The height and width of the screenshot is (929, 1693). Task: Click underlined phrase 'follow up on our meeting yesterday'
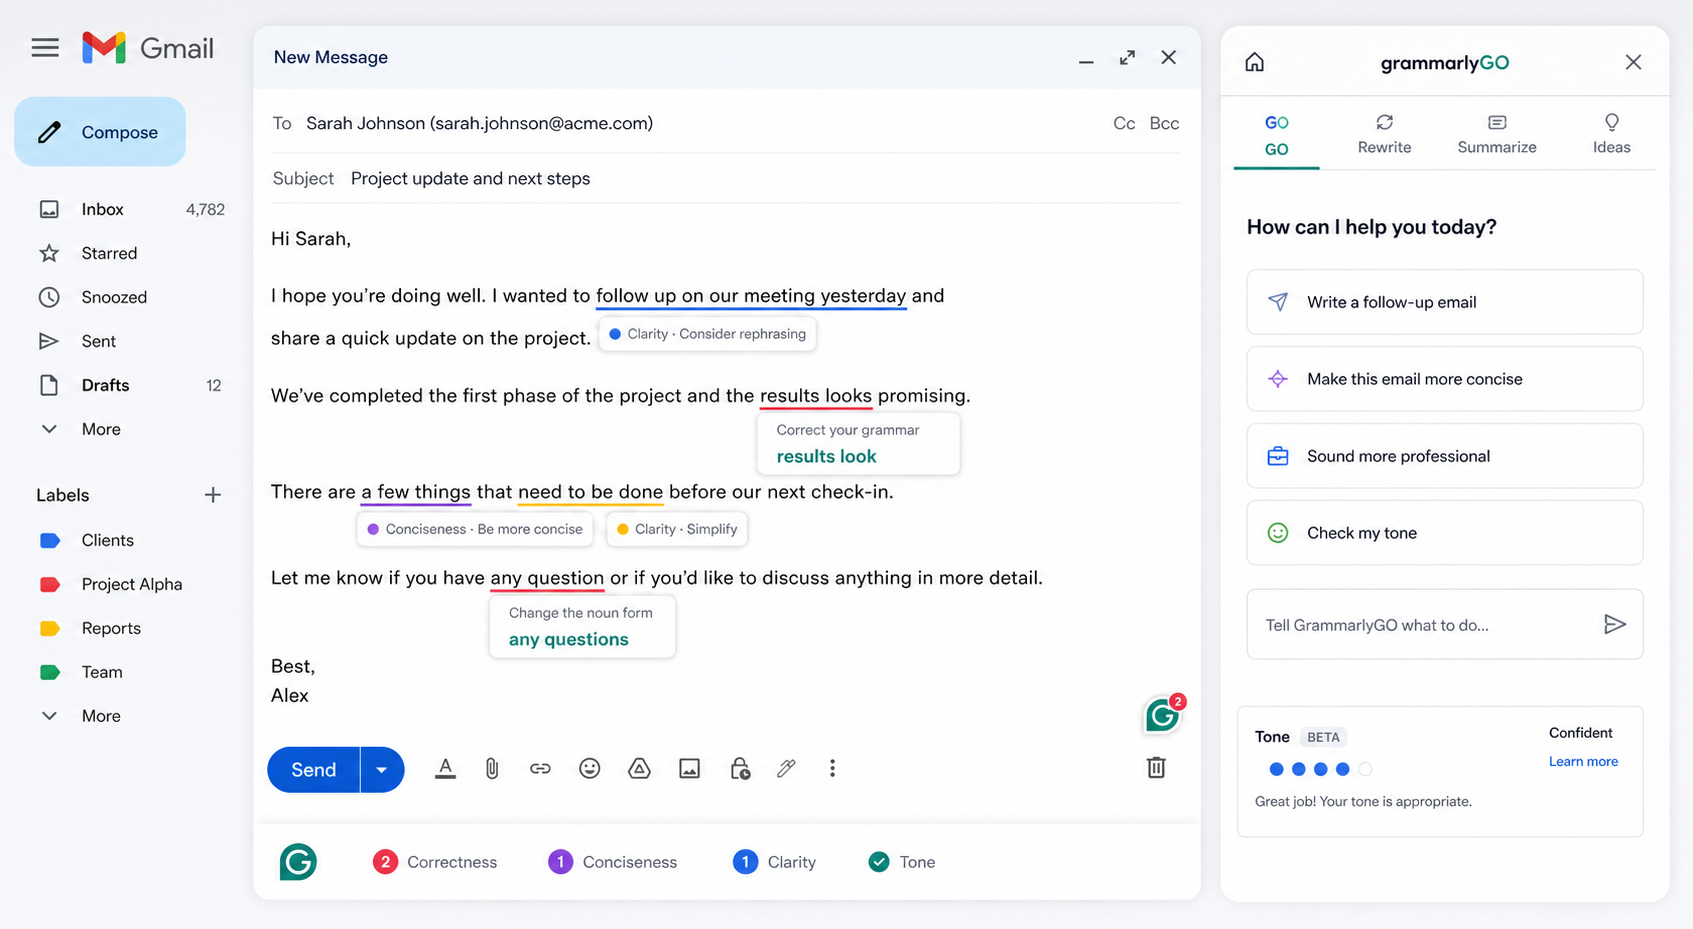pos(751,296)
